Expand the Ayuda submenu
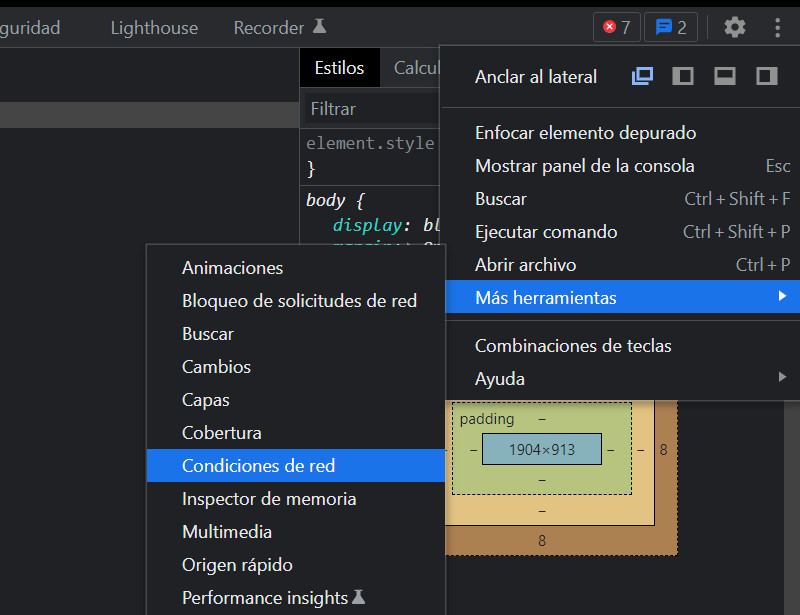The image size is (800, 615). (x=500, y=378)
